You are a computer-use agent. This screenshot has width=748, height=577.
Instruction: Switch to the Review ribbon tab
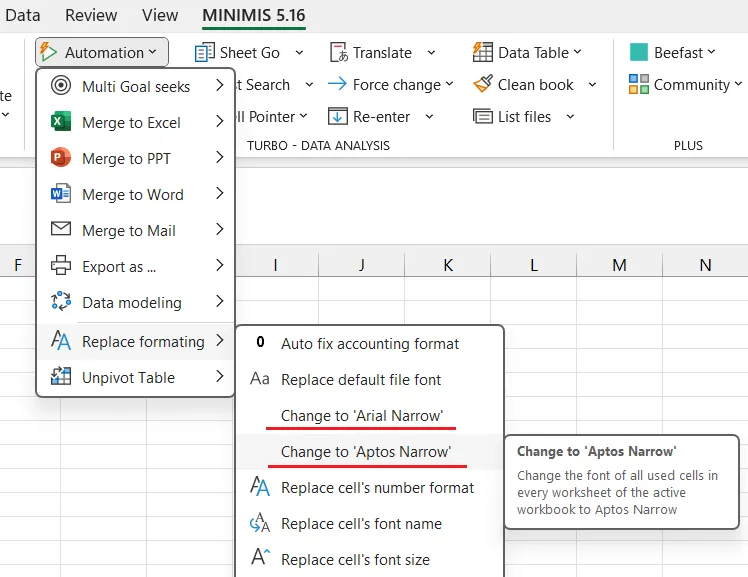click(91, 15)
